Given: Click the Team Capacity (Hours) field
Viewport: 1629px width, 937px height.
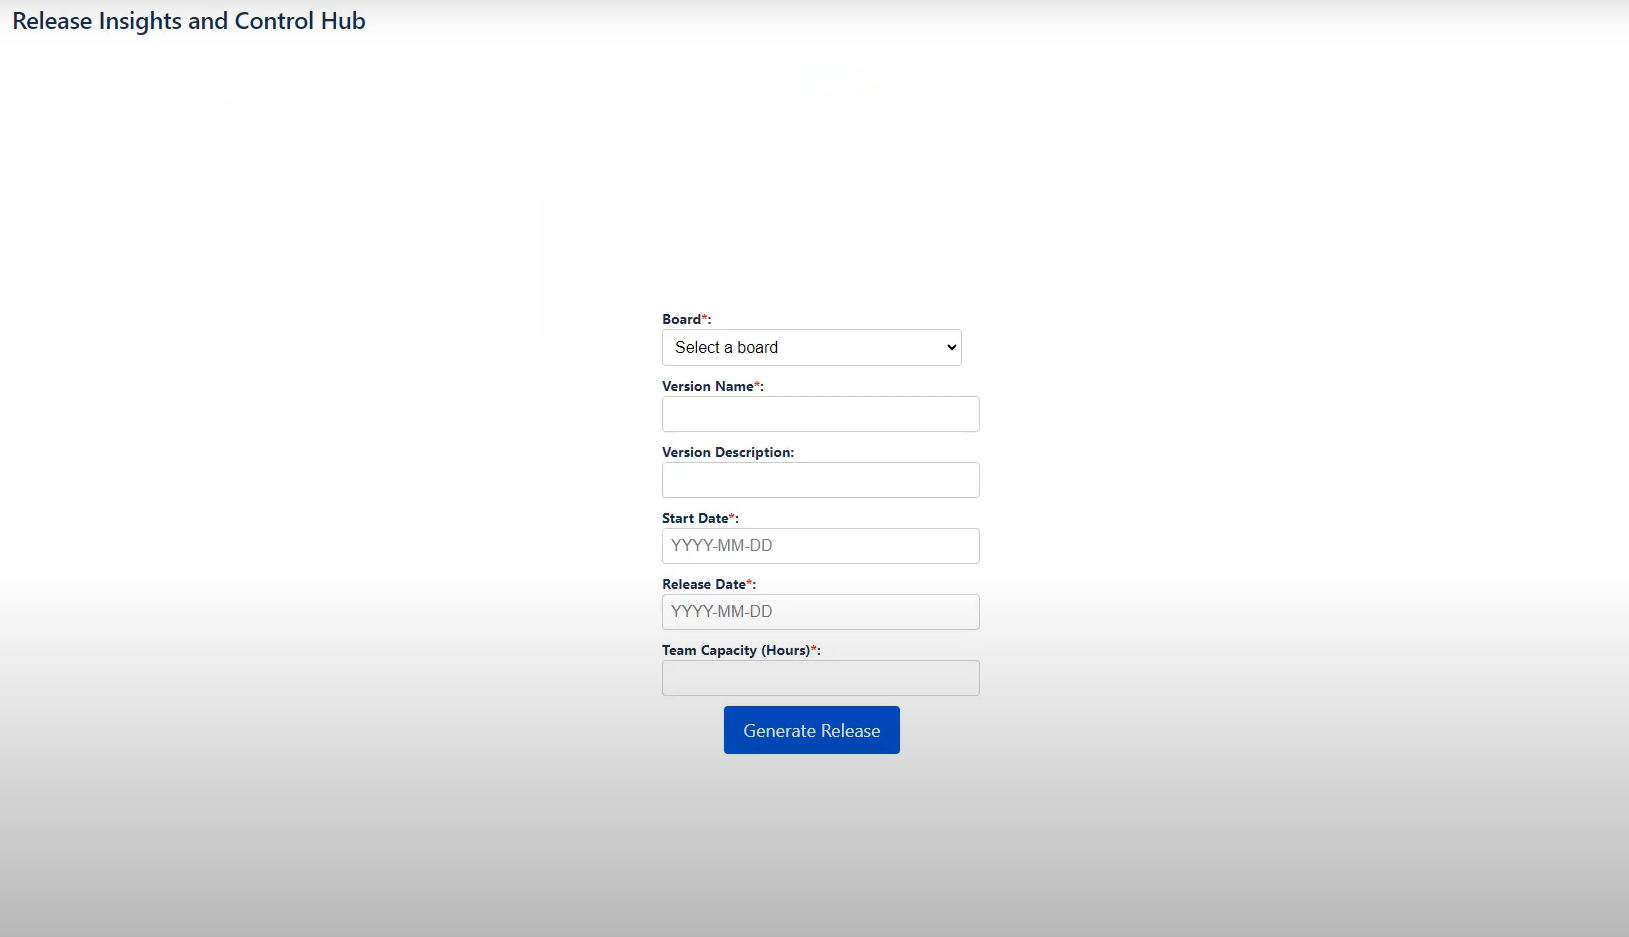Looking at the screenshot, I should 820,678.
